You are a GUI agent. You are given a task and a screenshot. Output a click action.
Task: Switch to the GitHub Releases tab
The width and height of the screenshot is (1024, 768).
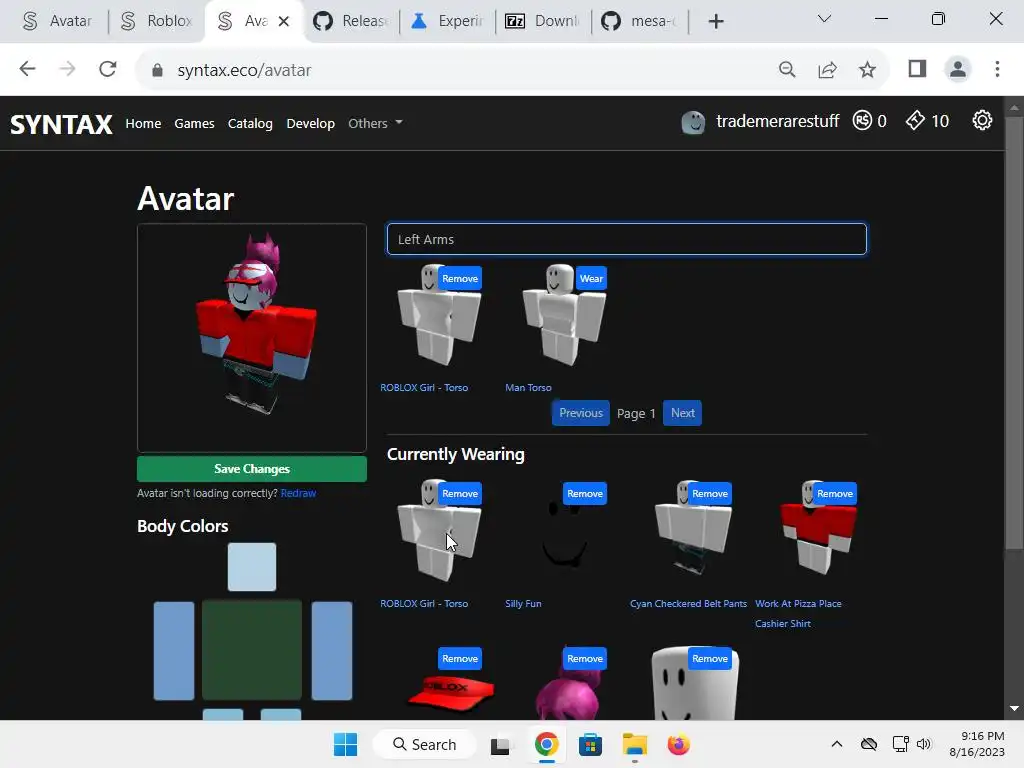(351, 21)
